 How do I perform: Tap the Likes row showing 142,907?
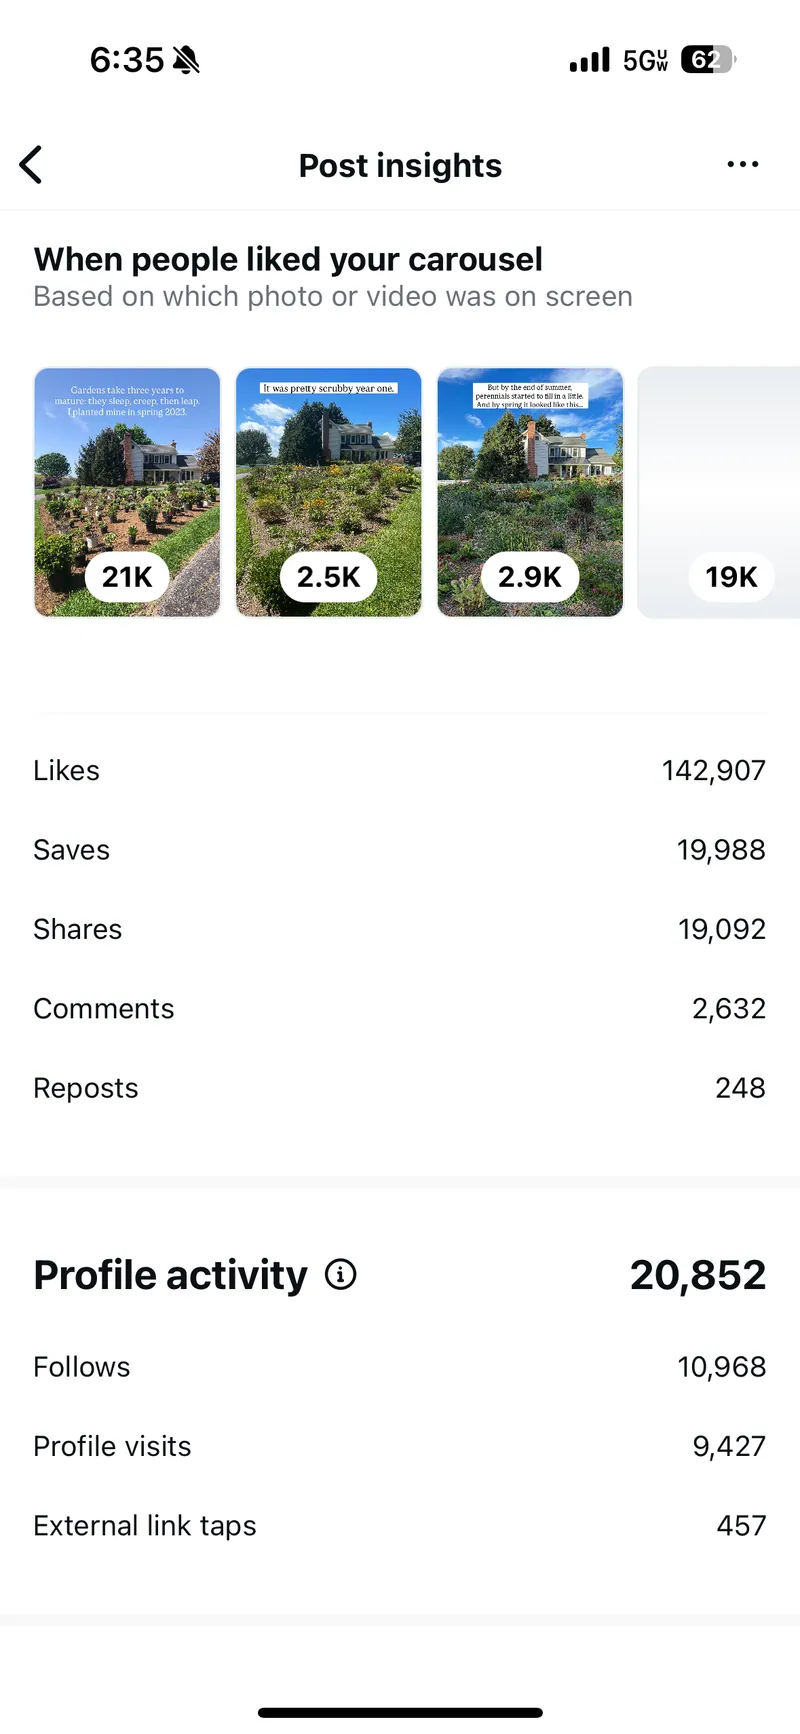pos(400,770)
